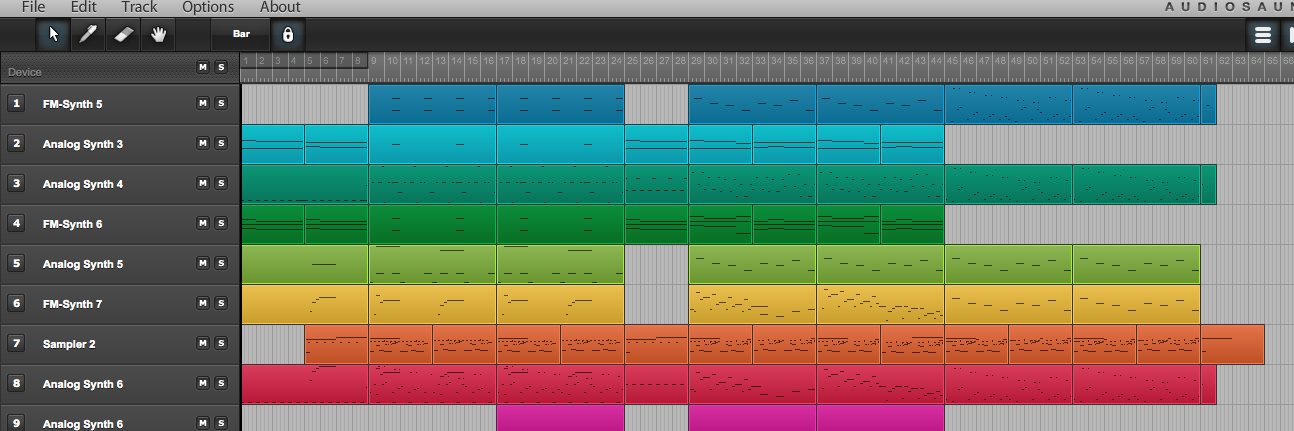Mute the FM-Synth 6 track
Image resolution: width=1294 pixels, height=431 pixels.
(203, 223)
